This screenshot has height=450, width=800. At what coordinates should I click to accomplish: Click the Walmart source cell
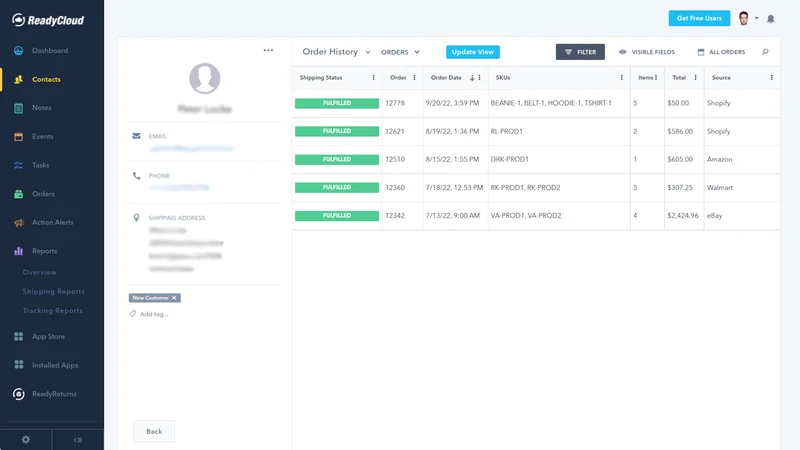pos(719,187)
